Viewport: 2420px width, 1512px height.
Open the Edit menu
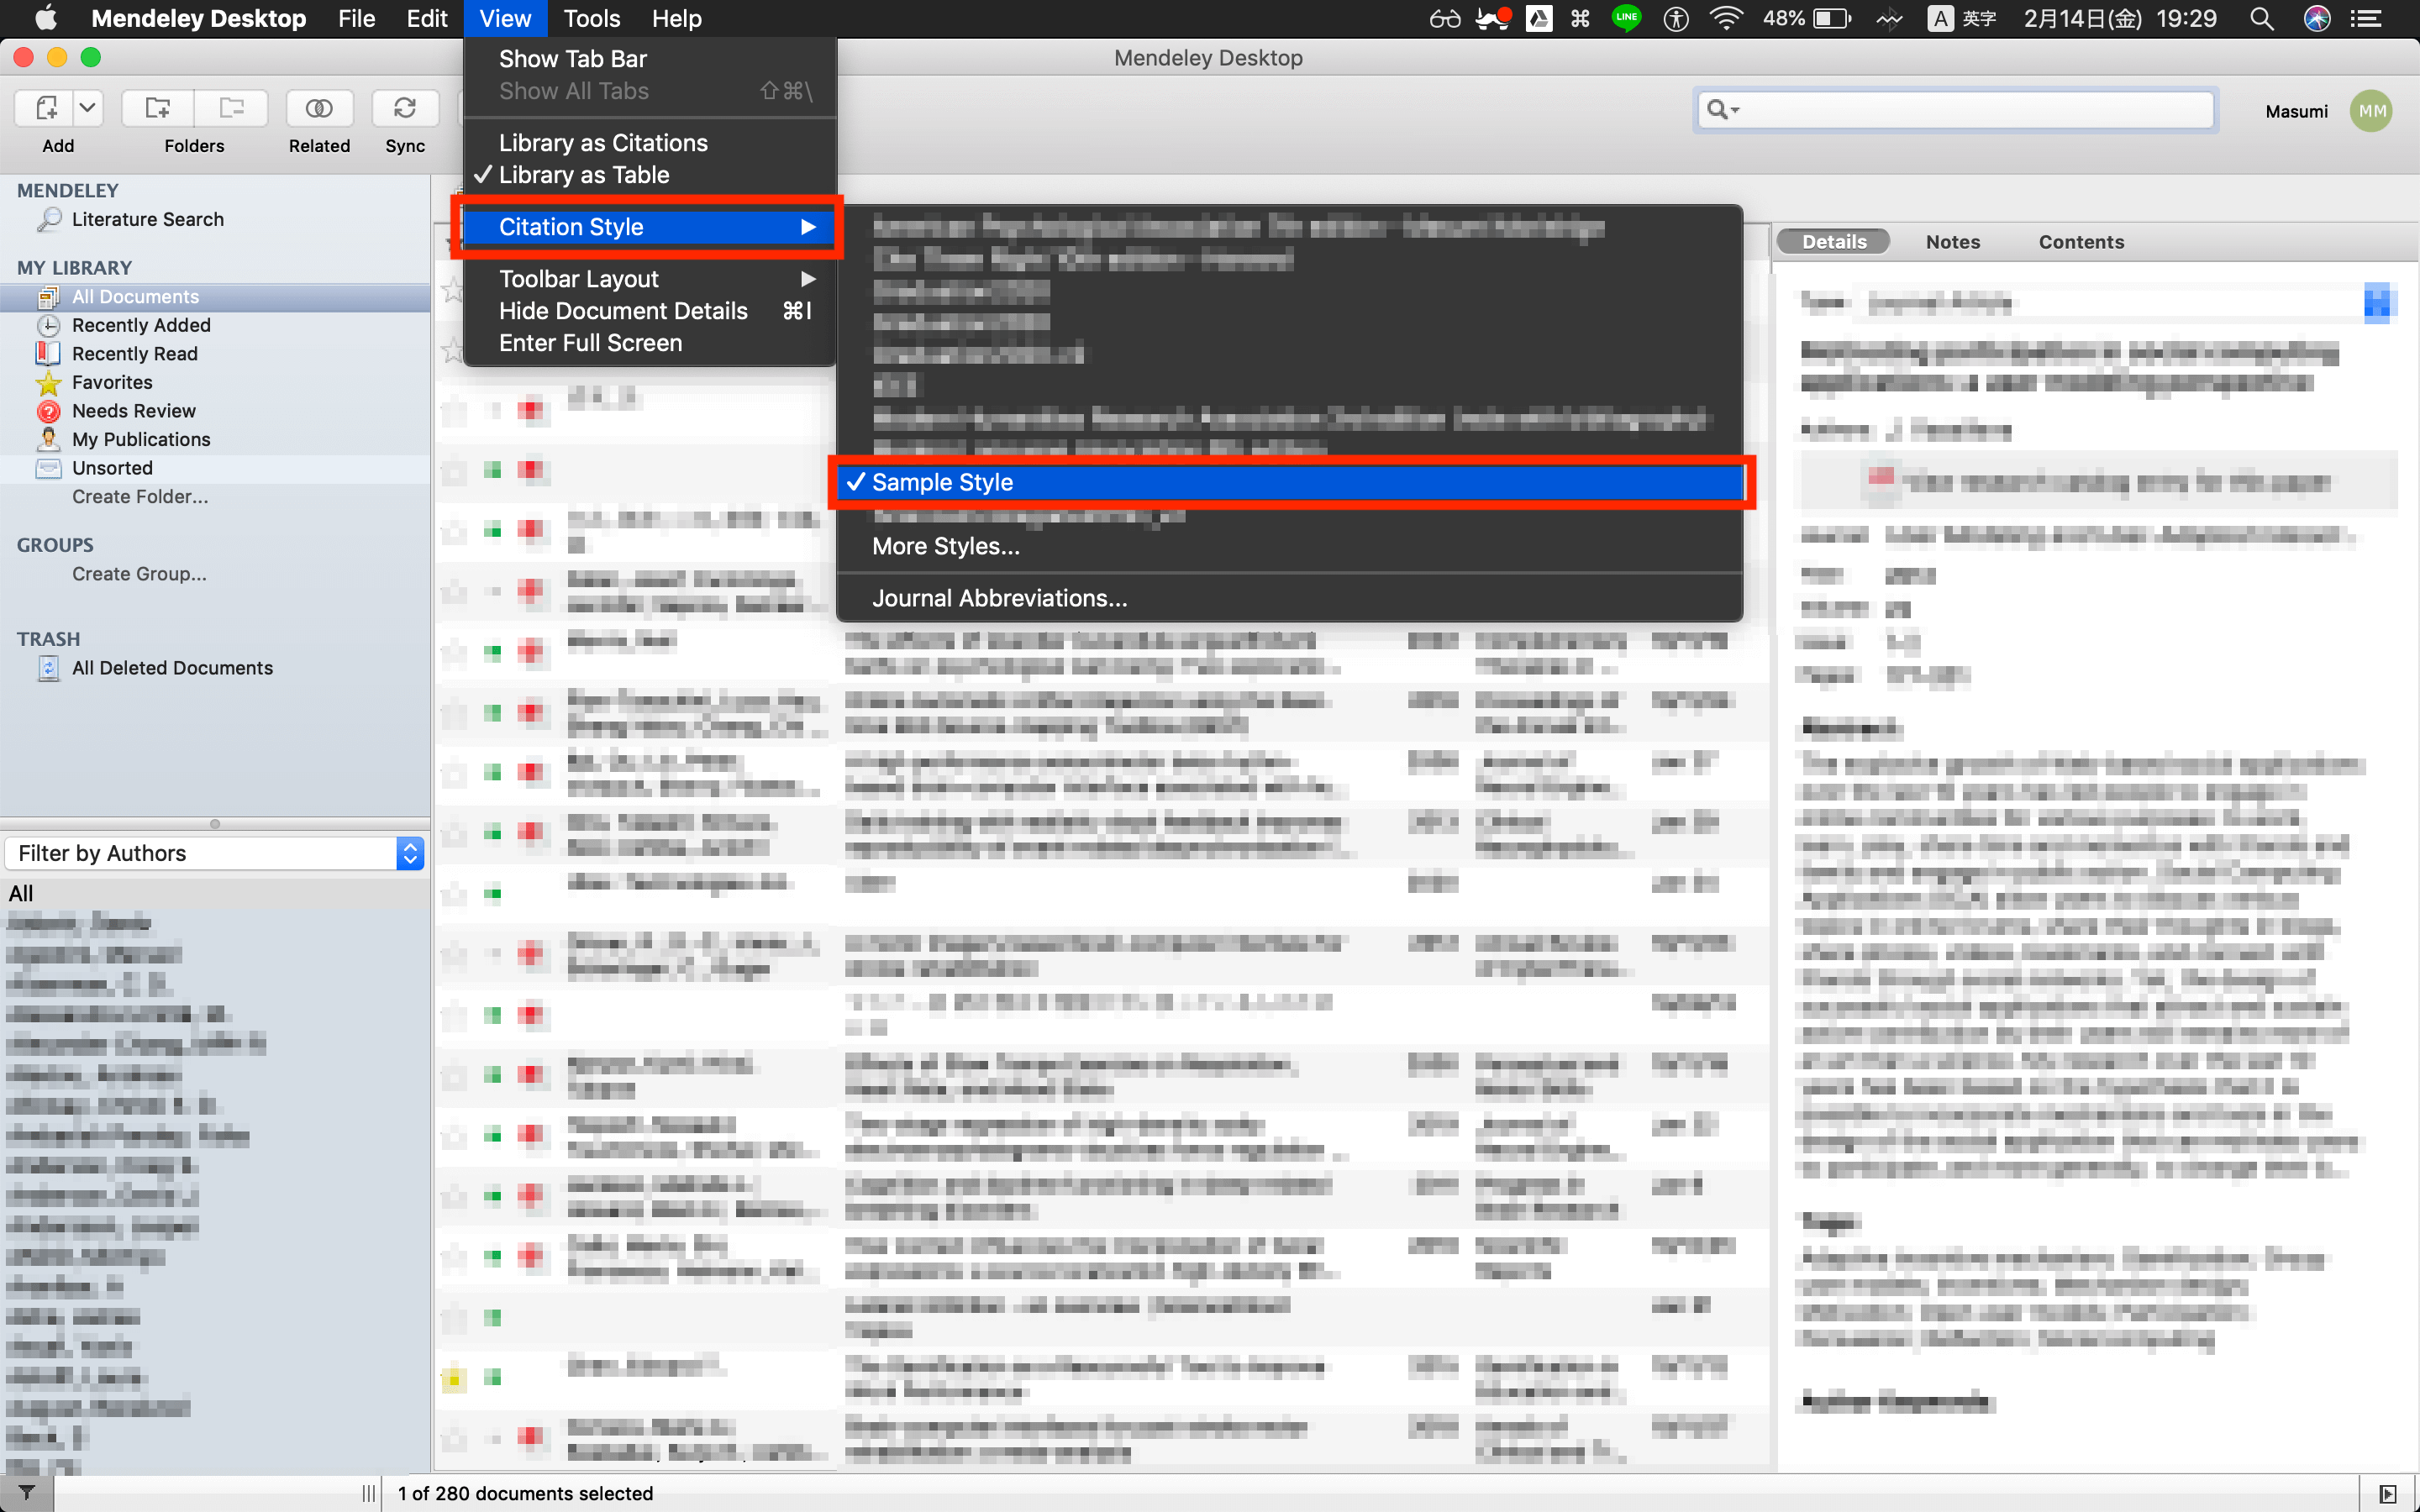(427, 18)
